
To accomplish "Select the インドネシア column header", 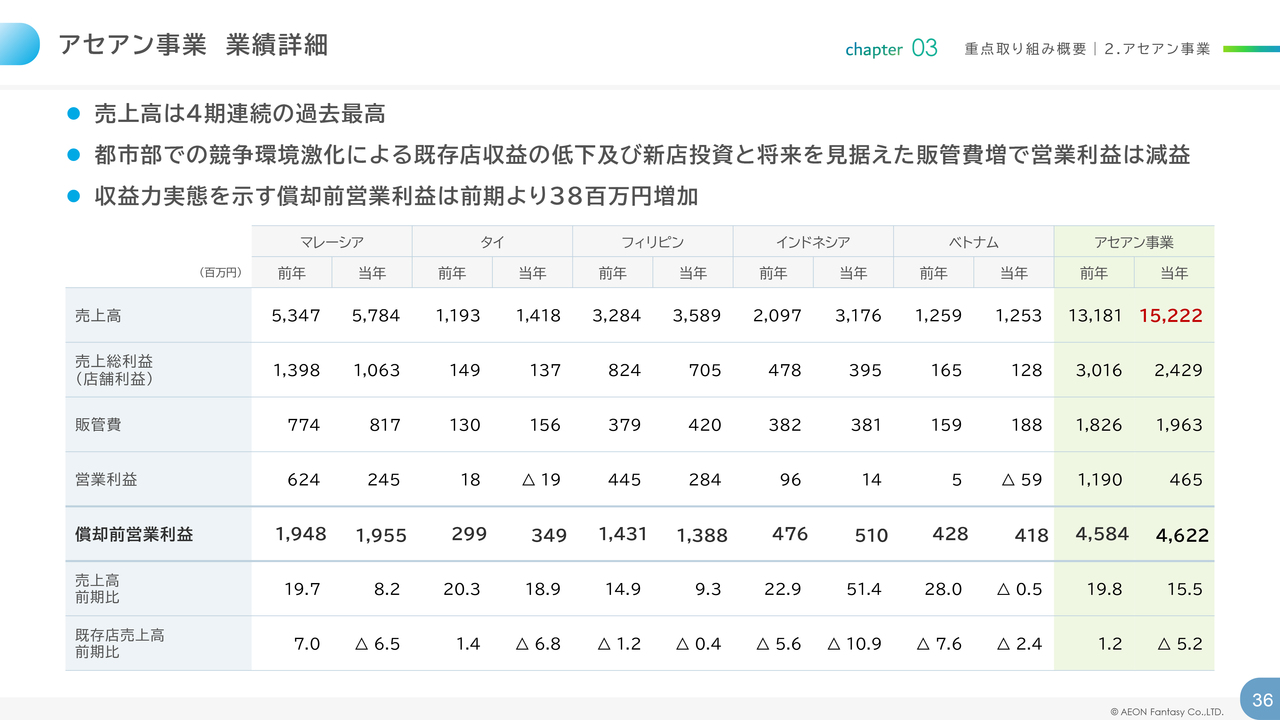I will point(812,242).
